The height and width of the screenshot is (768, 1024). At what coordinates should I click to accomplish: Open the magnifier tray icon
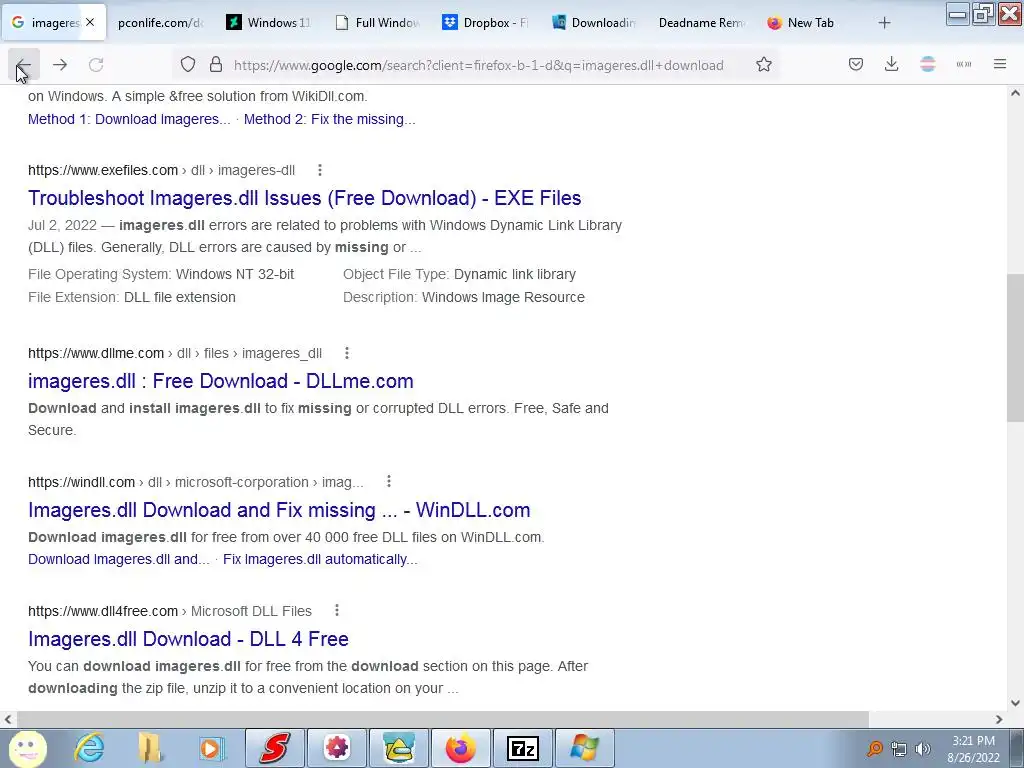[874, 748]
